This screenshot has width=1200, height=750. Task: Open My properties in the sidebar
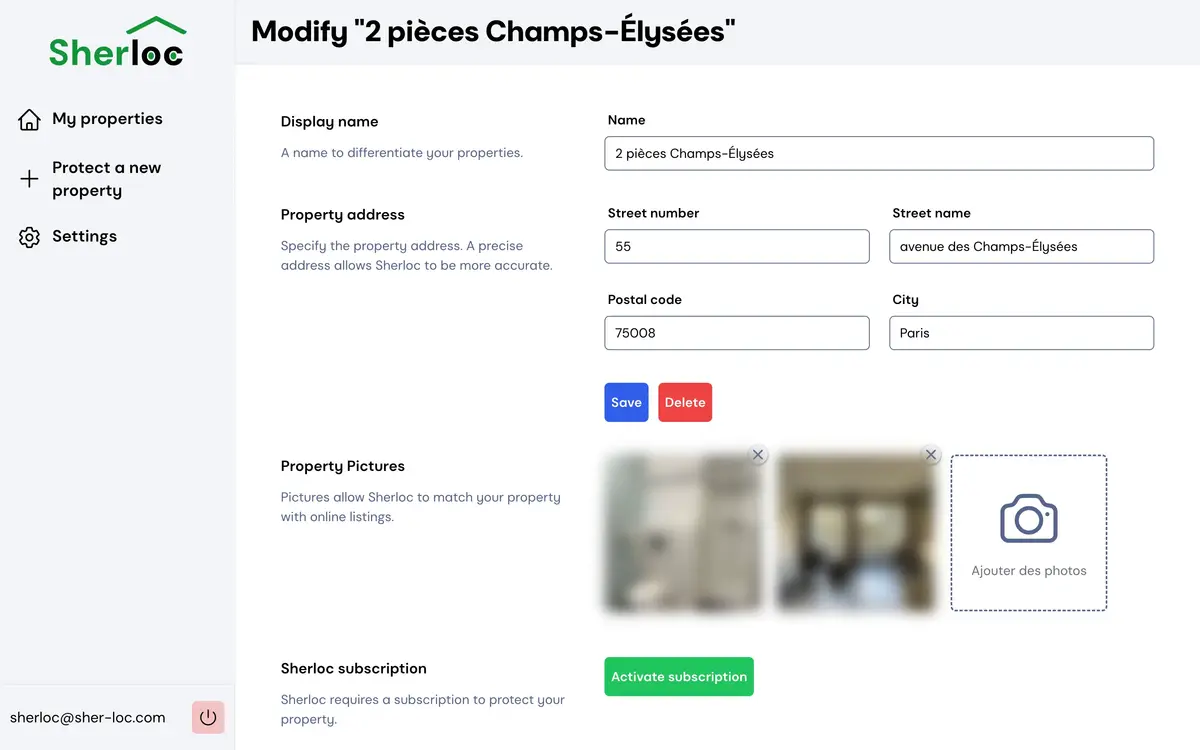pos(107,119)
